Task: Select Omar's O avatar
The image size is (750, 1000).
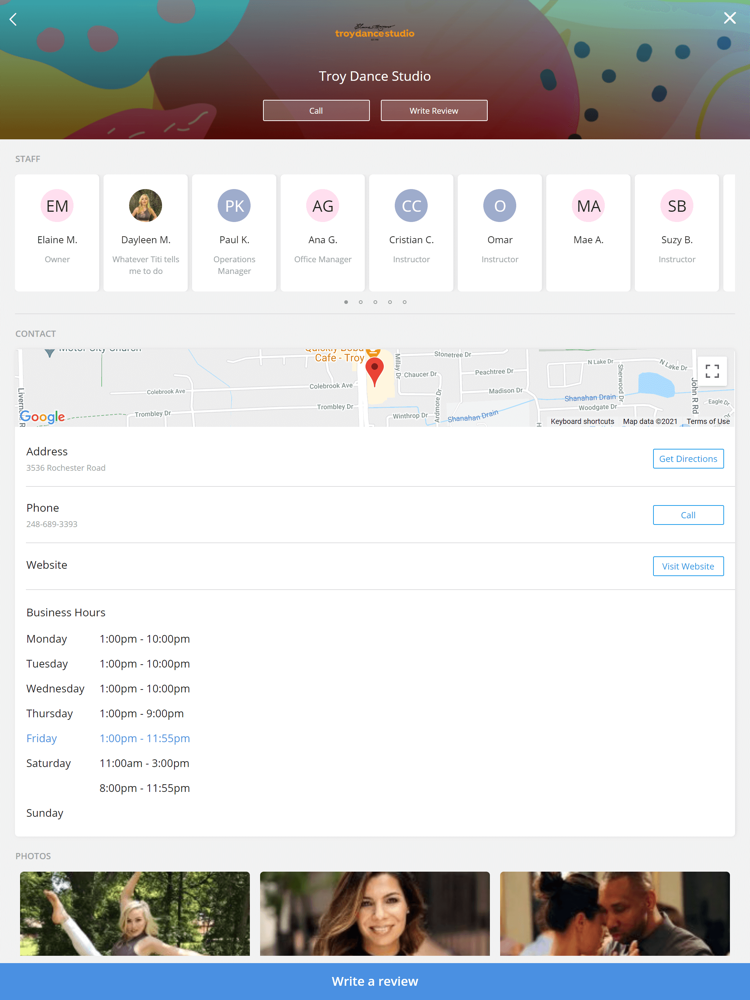Action: point(500,205)
